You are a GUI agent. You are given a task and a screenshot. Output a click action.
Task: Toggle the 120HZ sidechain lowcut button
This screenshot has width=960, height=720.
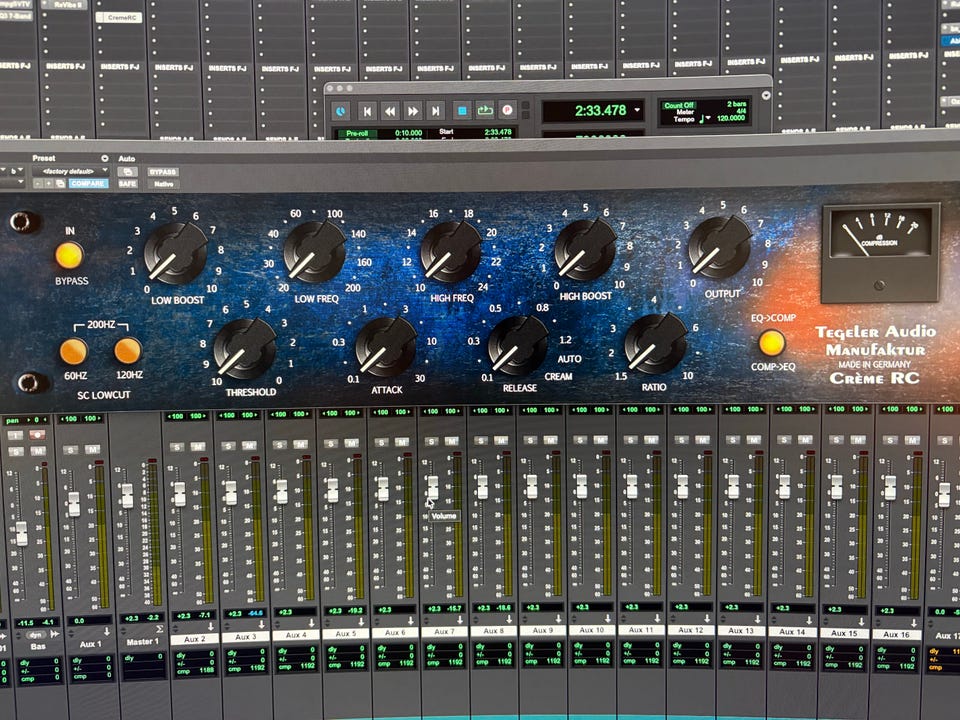[128, 351]
